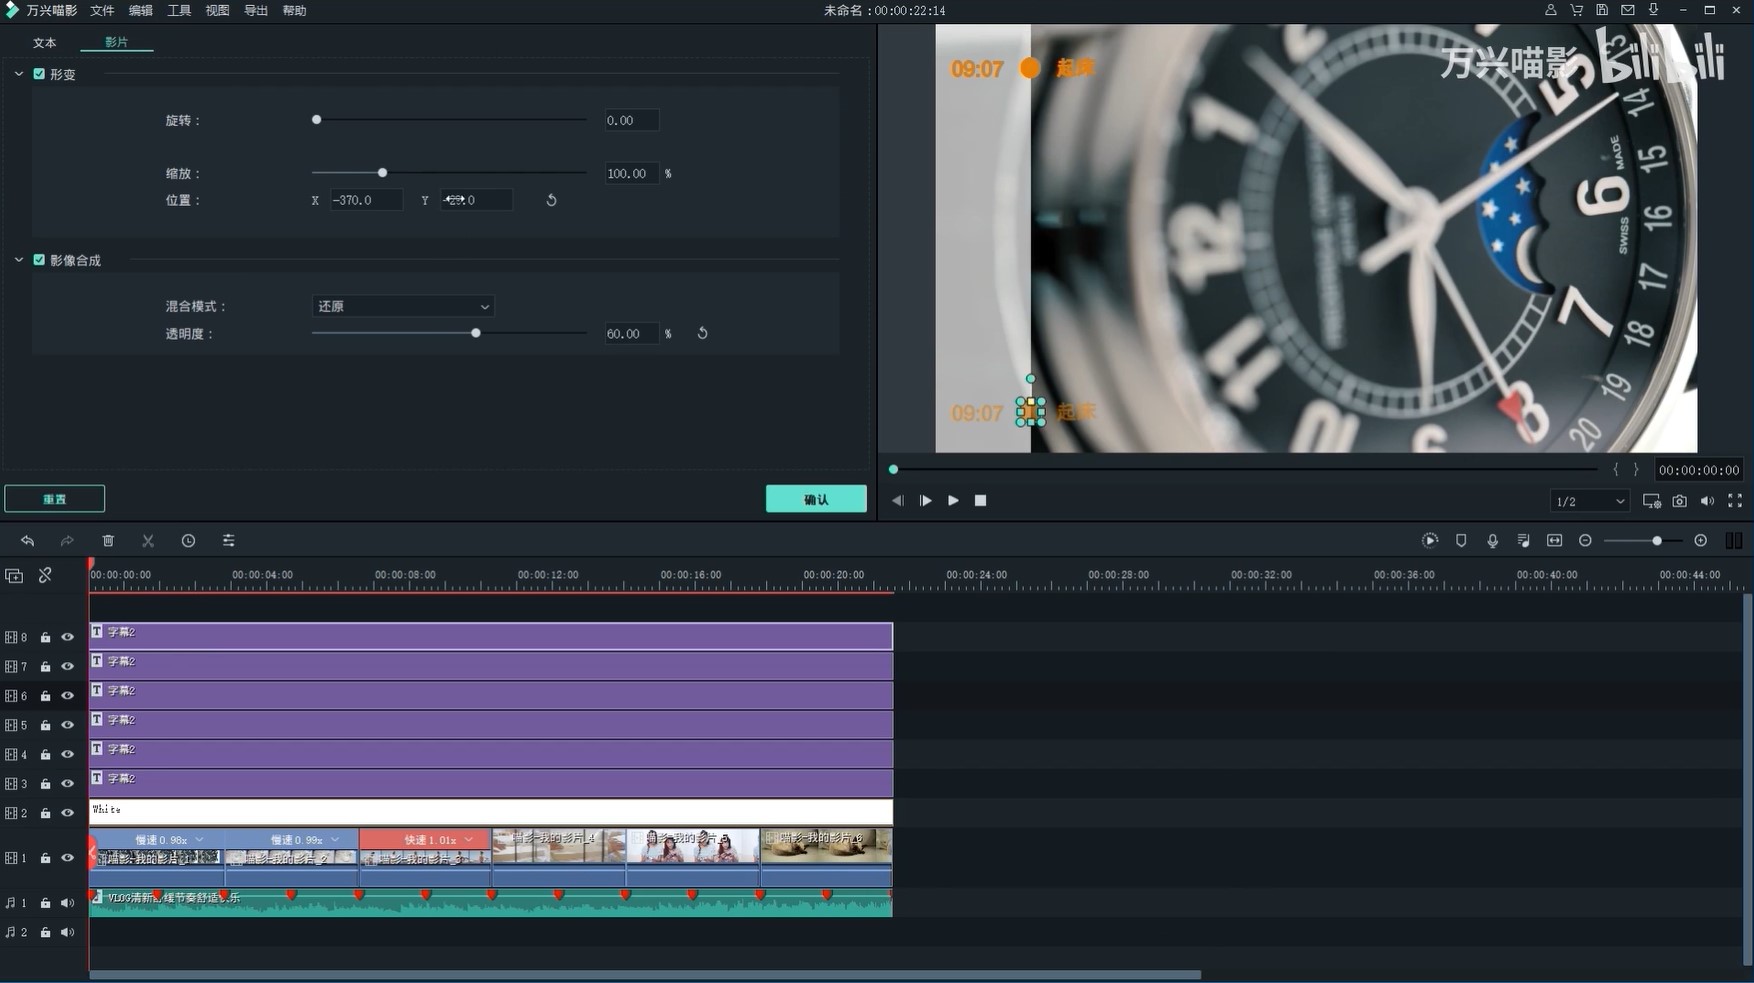
Task: Click the zoom-in plus icon on timeline
Action: click(1700, 541)
